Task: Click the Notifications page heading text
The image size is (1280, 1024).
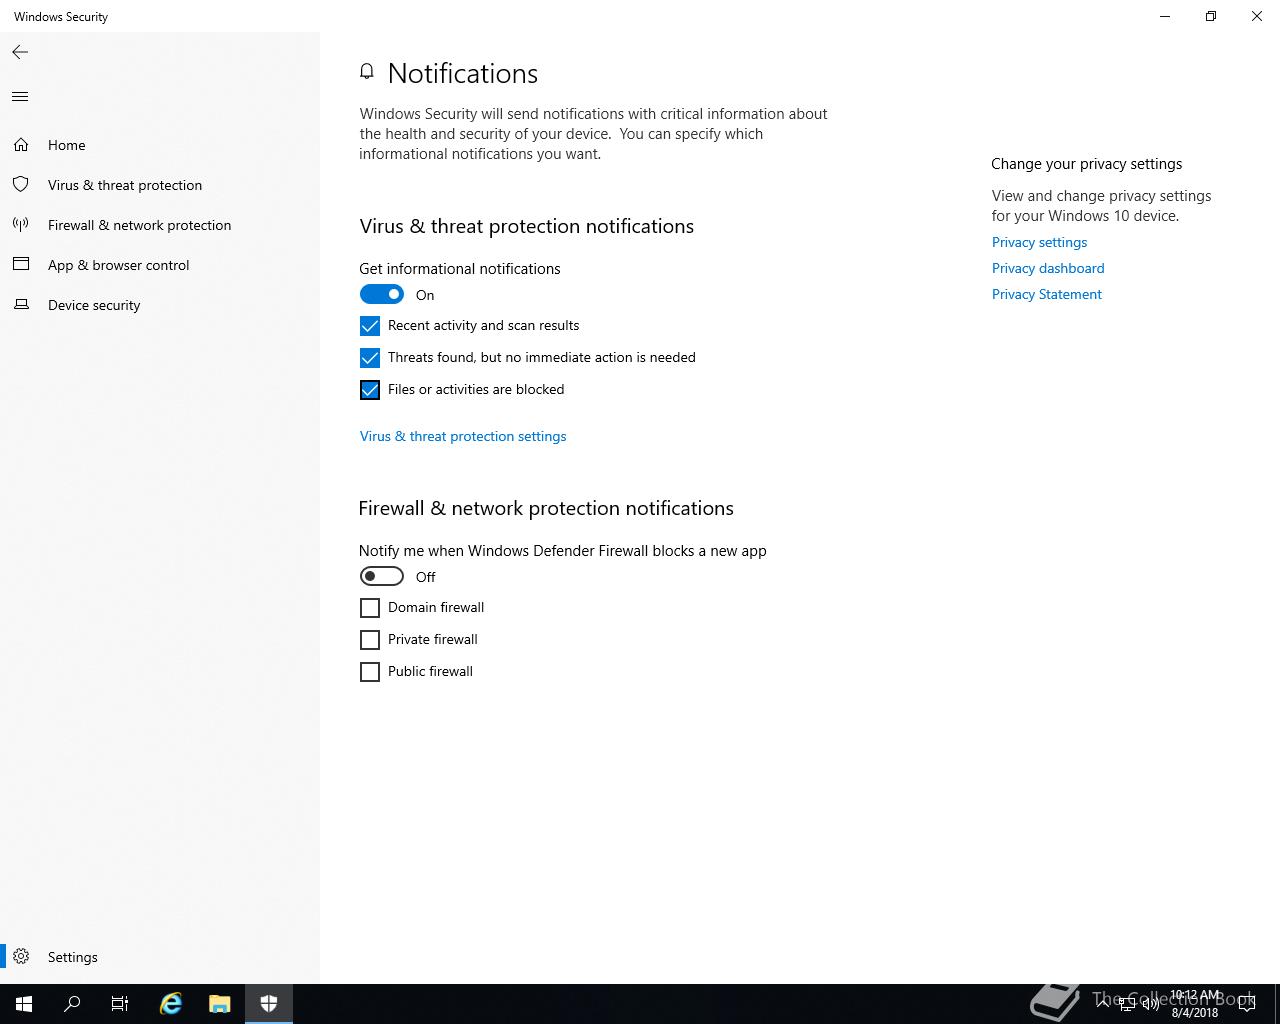Action: tap(463, 73)
